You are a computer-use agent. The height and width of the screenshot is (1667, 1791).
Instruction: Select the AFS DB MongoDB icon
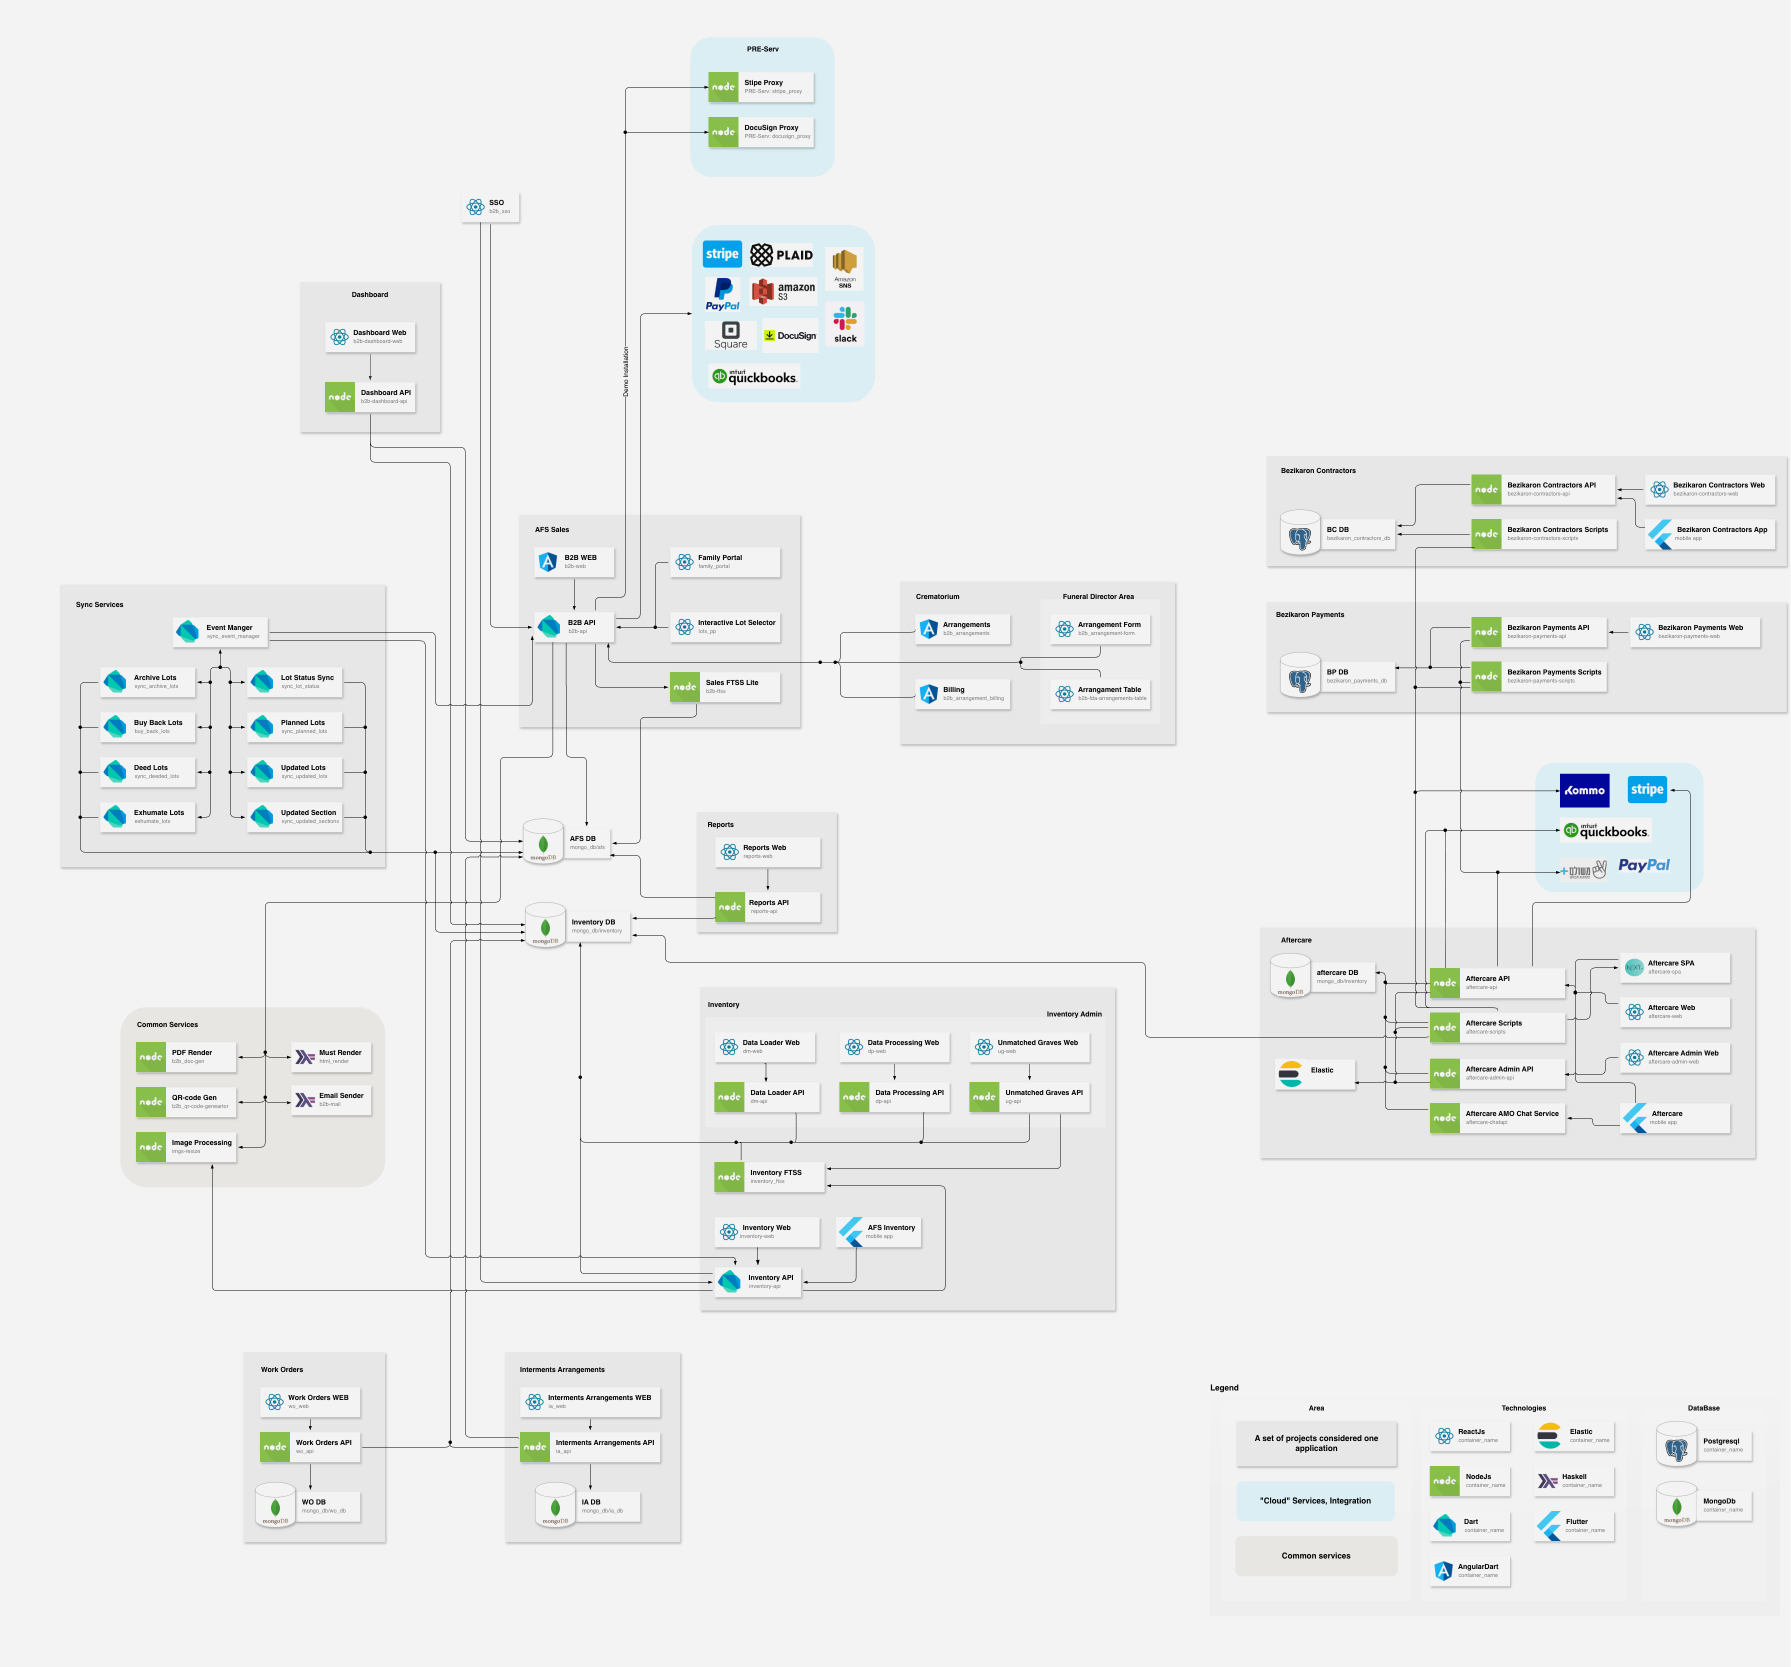[543, 842]
